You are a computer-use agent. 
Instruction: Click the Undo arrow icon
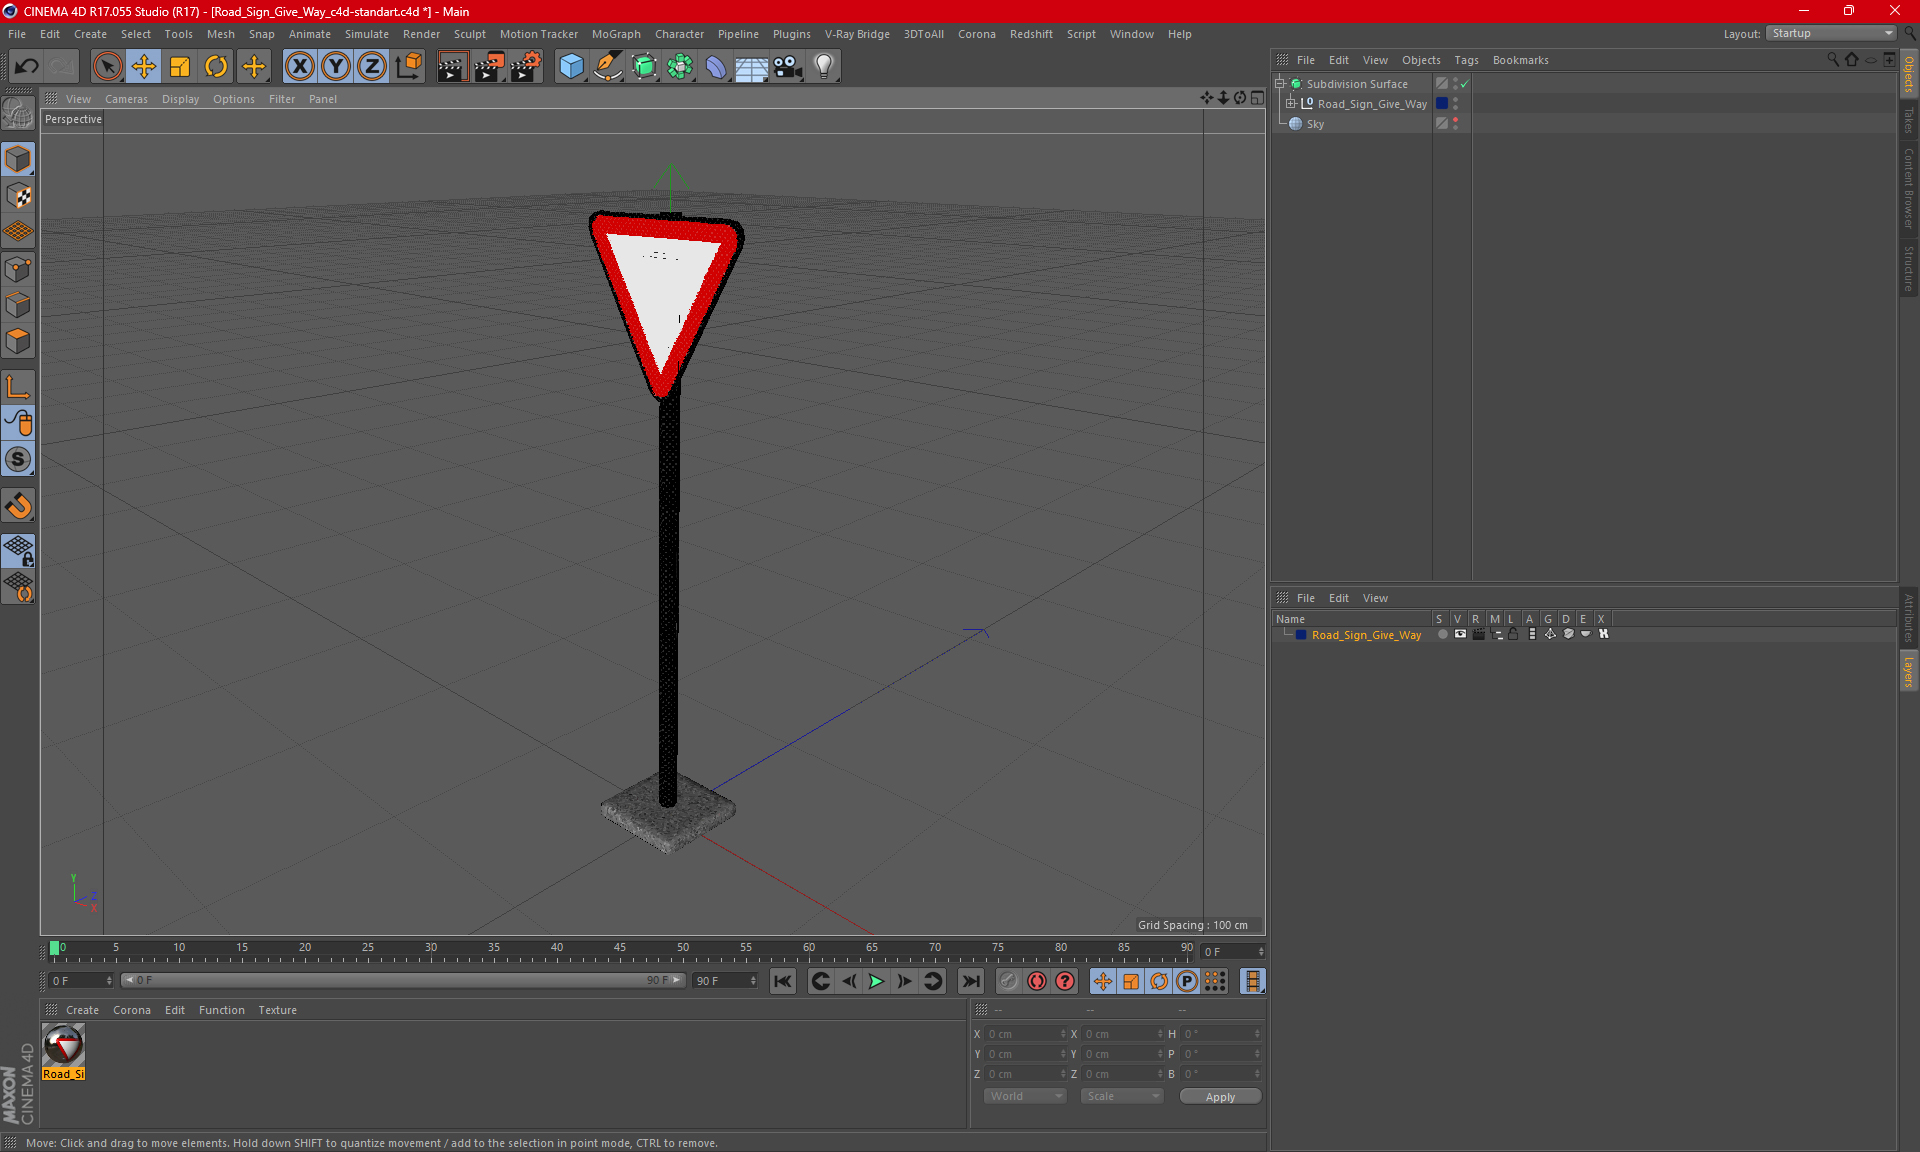click(x=26, y=67)
